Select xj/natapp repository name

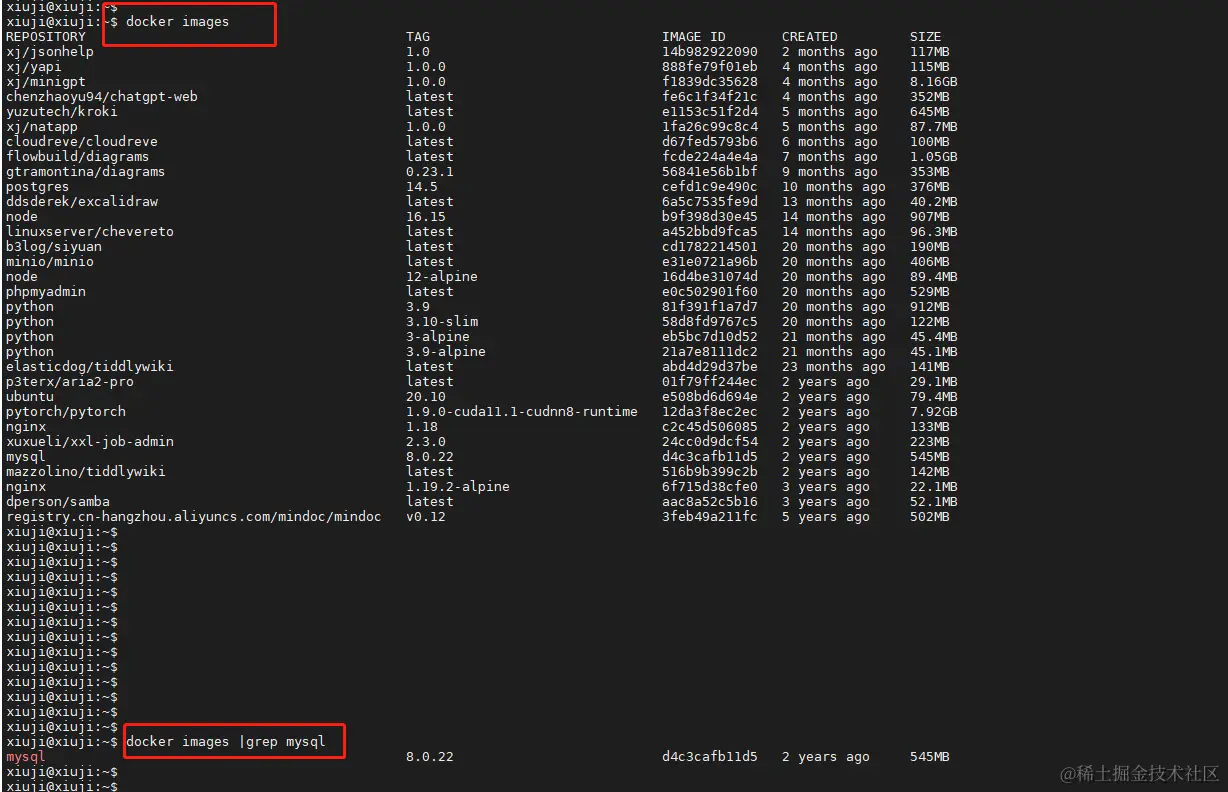tap(42, 126)
